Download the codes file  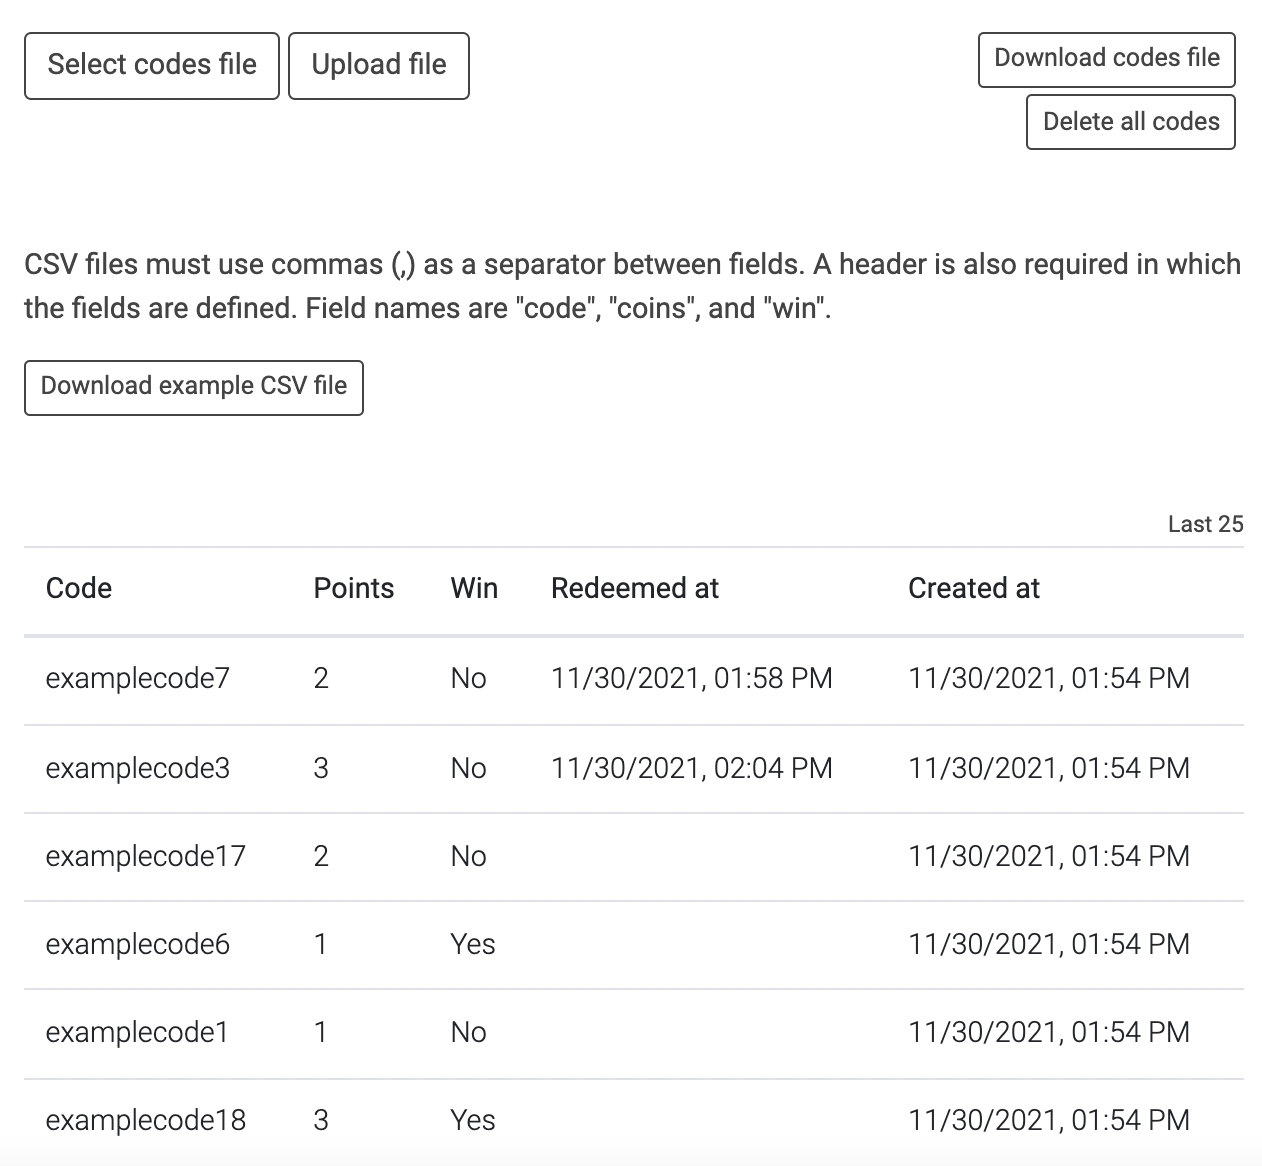1106,59
